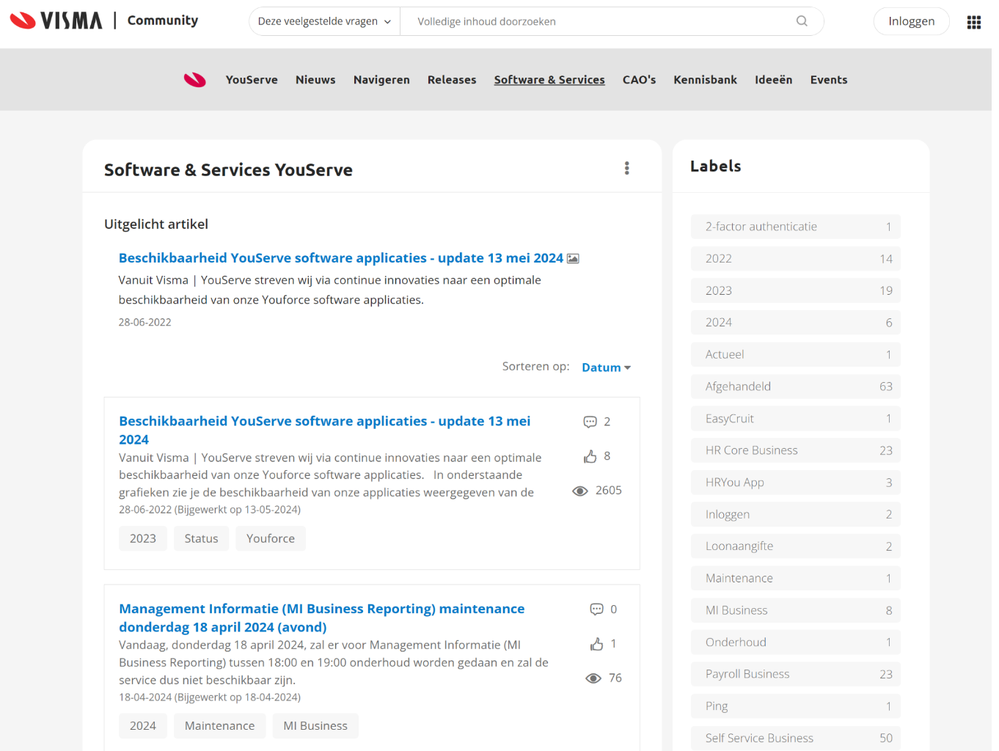Click comments icon of Beschikbaarheid article

pyautogui.click(x=590, y=422)
